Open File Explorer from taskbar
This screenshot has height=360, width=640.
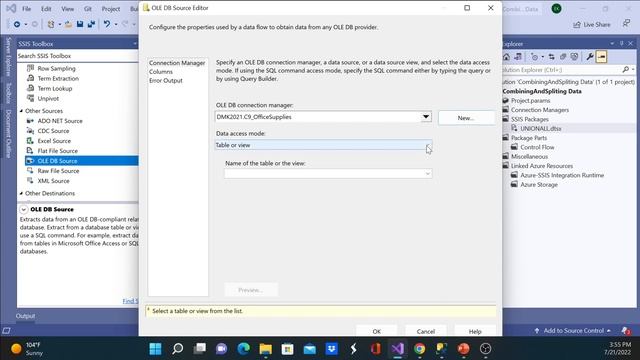[265, 349]
